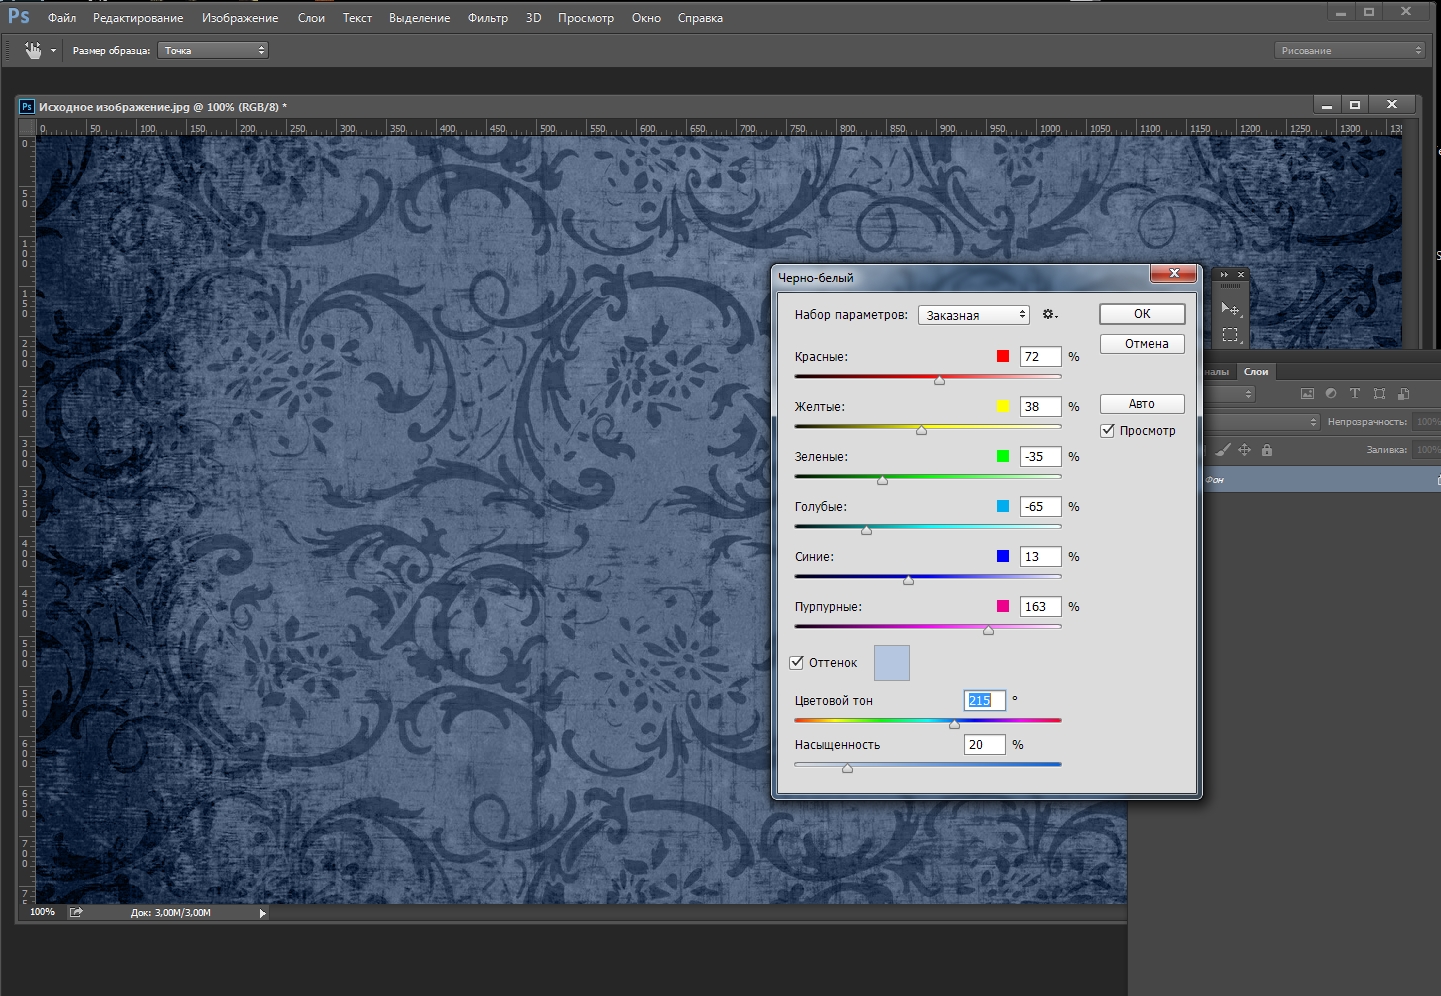
Task: Click the yellow color square beside Желтые
Action: click(x=1003, y=406)
